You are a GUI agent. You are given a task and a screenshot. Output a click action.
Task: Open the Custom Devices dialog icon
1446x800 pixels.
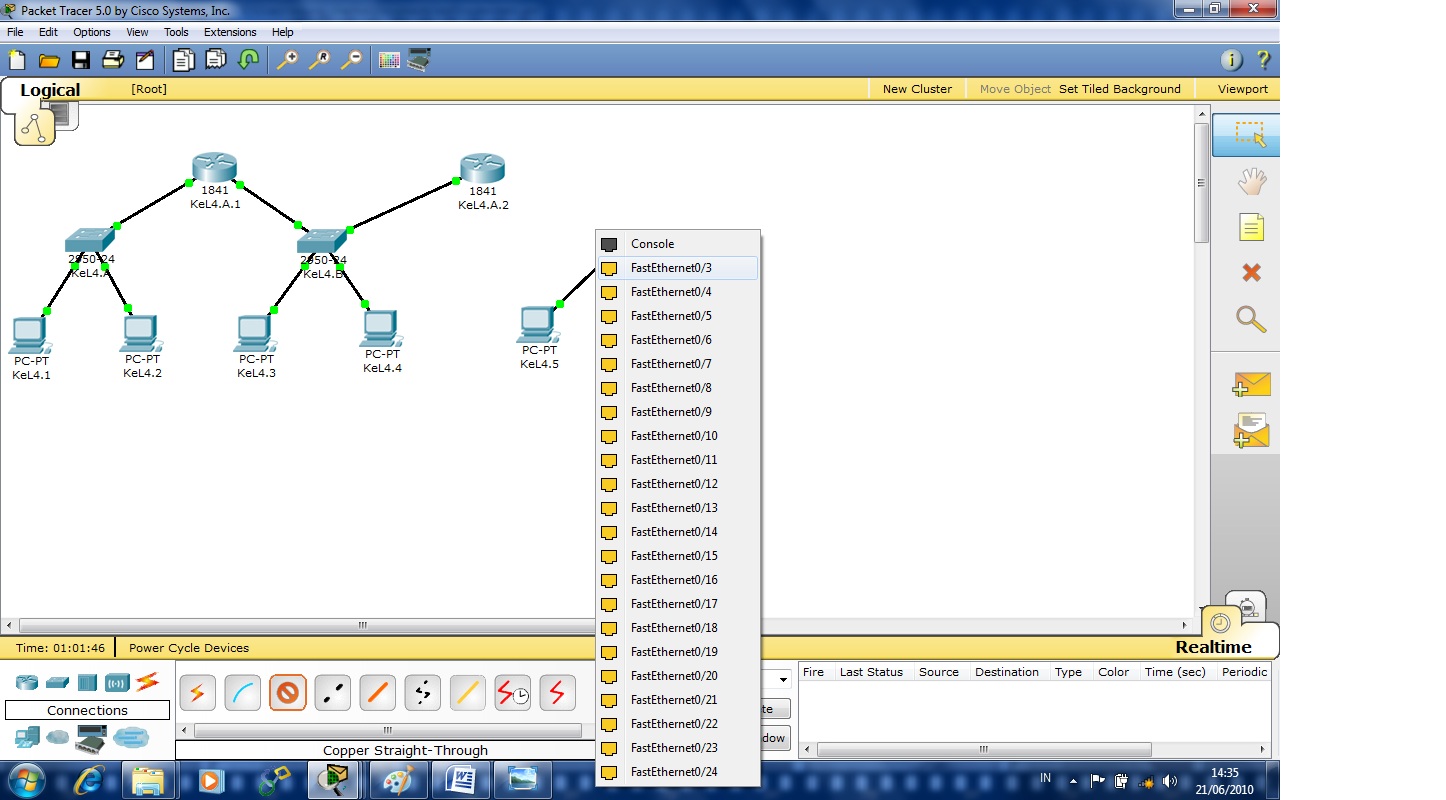pyautogui.click(x=419, y=60)
